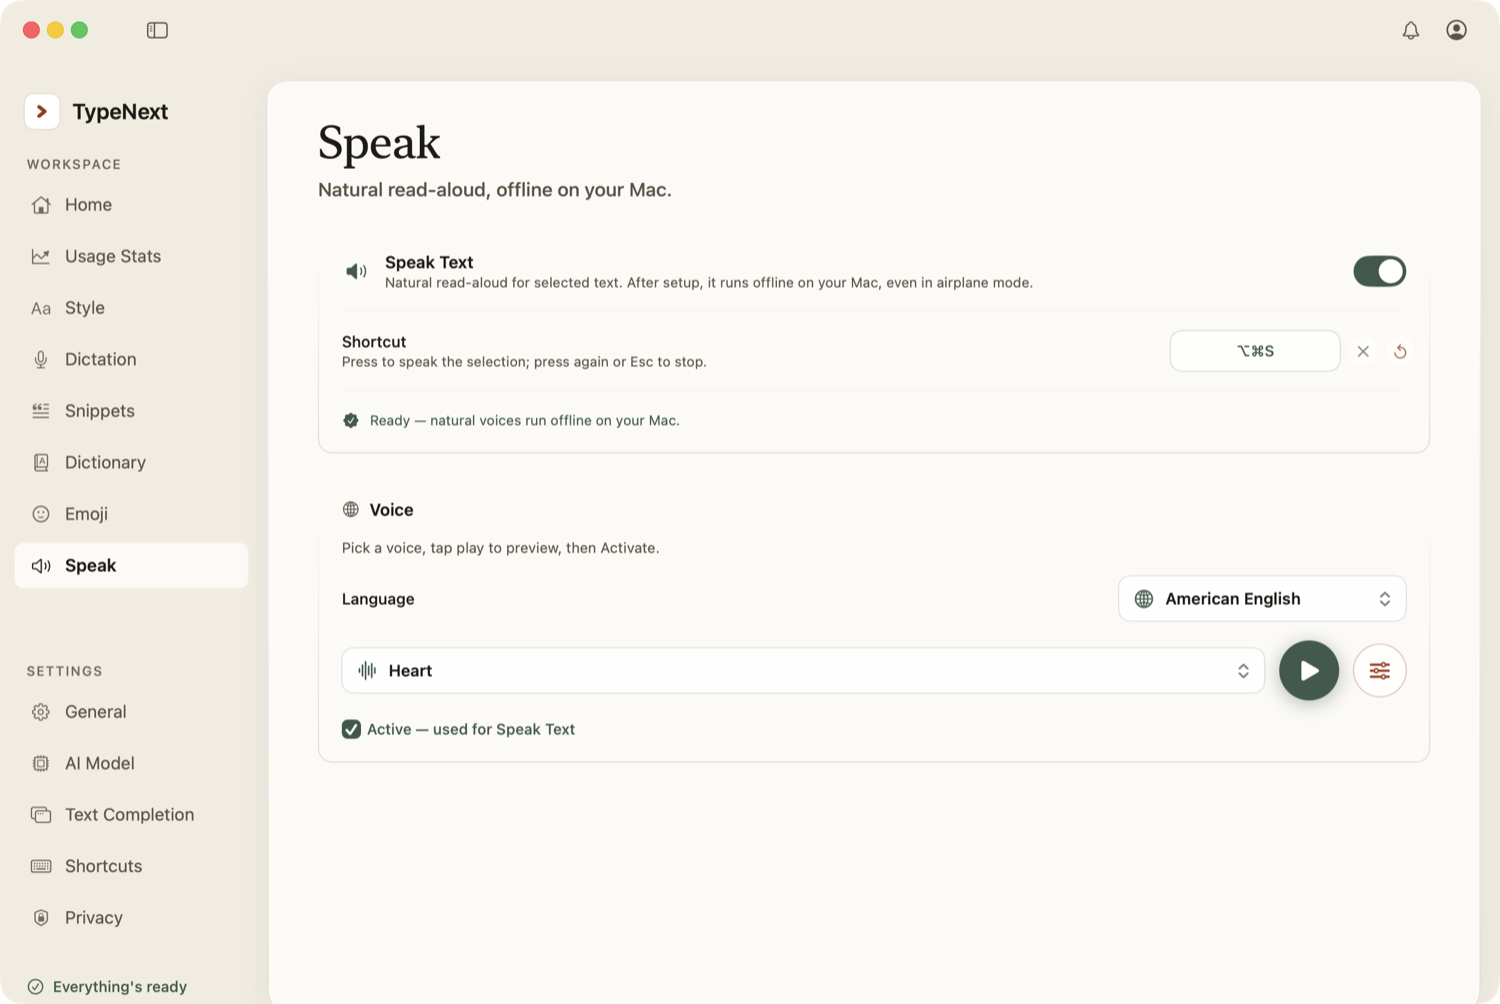
Task: Click the Everything's ready status text
Action: pos(120,987)
